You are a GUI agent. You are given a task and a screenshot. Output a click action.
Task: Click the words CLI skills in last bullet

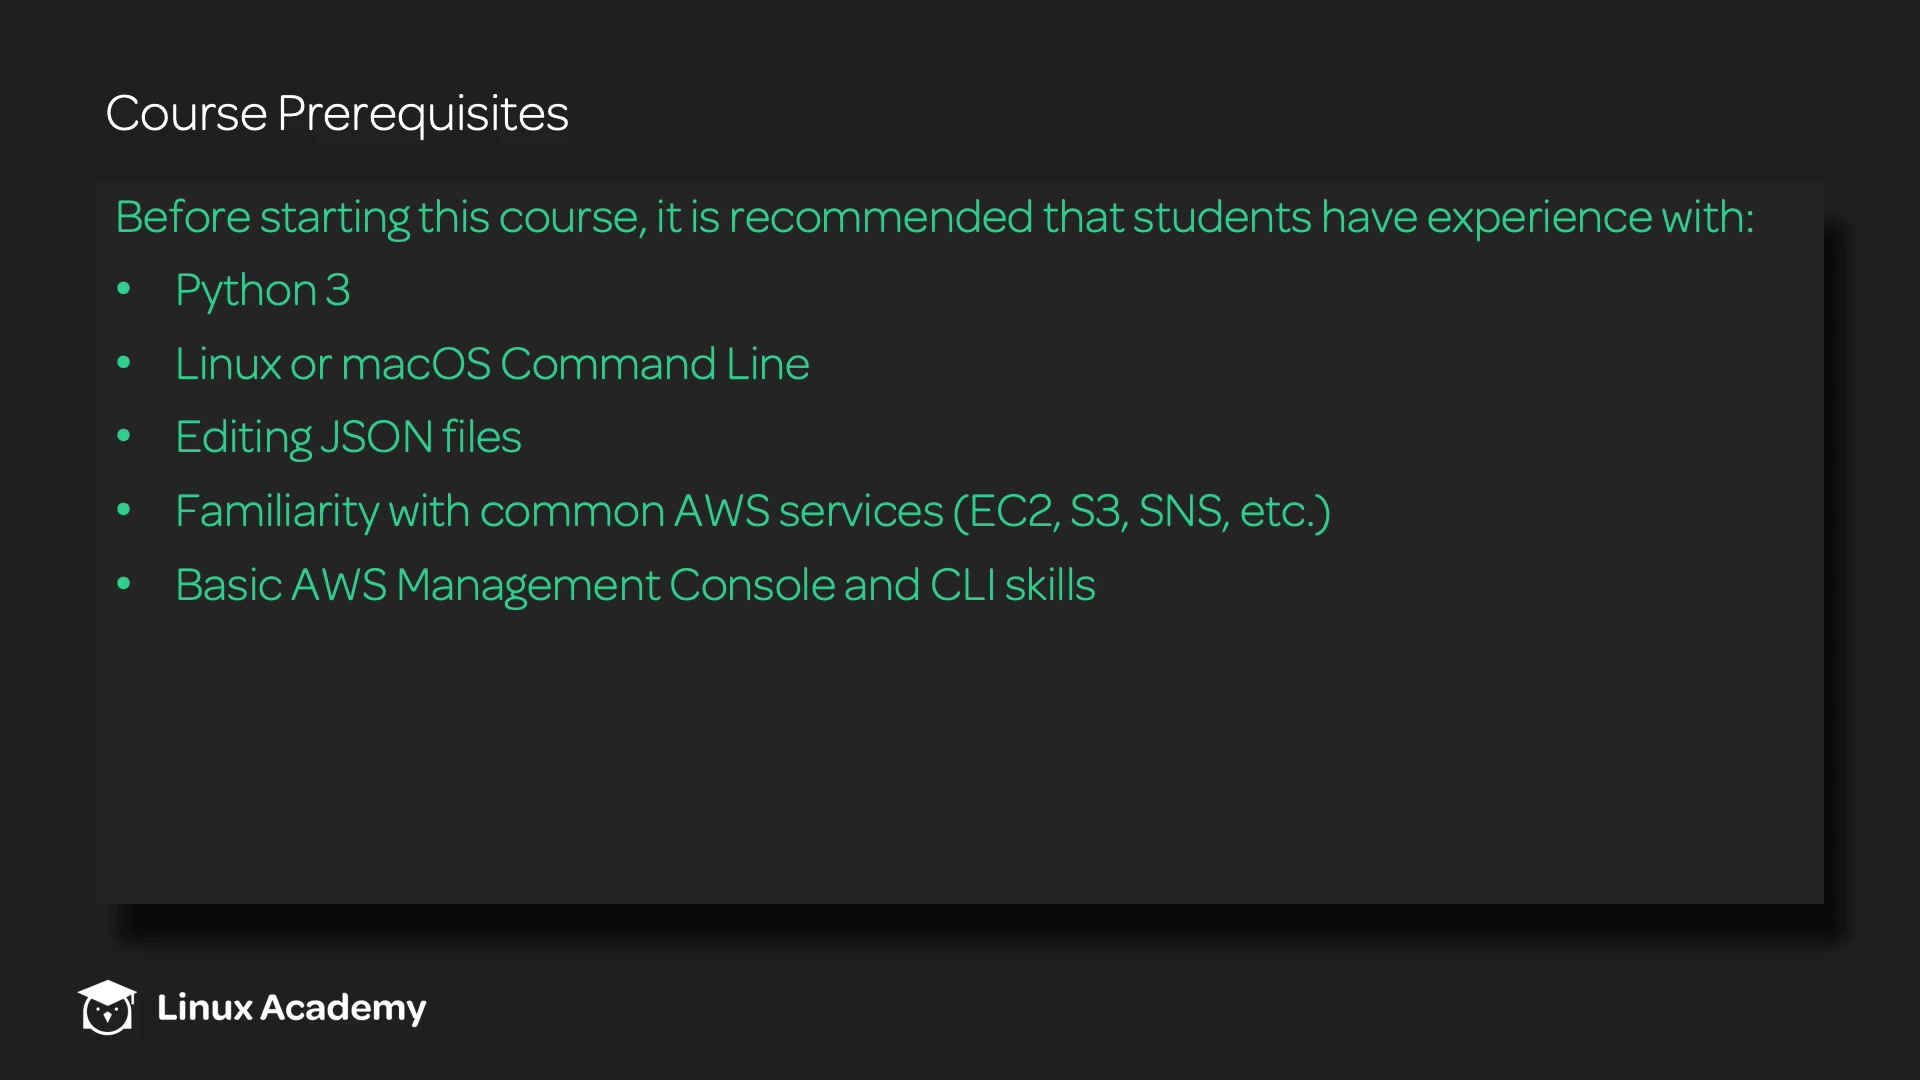(1012, 585)
